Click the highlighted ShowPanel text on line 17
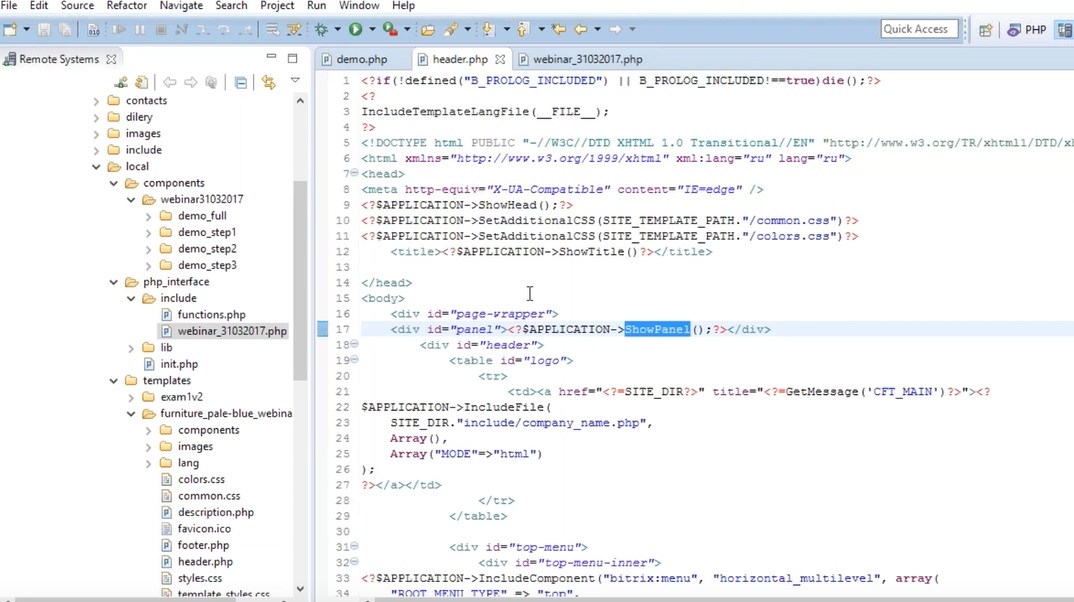This screenshot has height=602, width=1074. pos(657,329)
